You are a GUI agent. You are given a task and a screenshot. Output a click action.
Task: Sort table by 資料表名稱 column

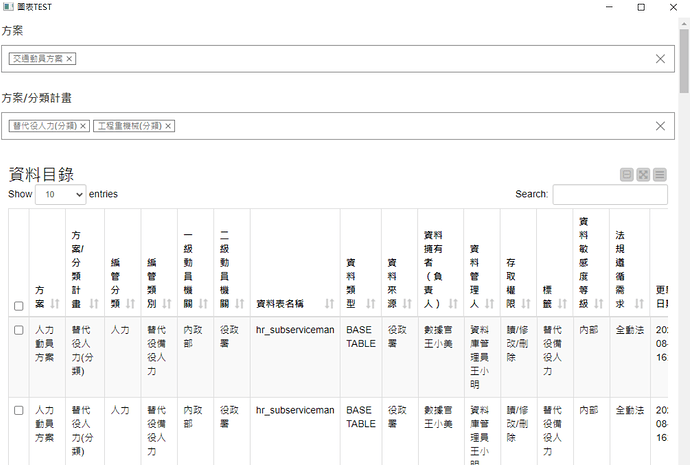click(295, 303)
